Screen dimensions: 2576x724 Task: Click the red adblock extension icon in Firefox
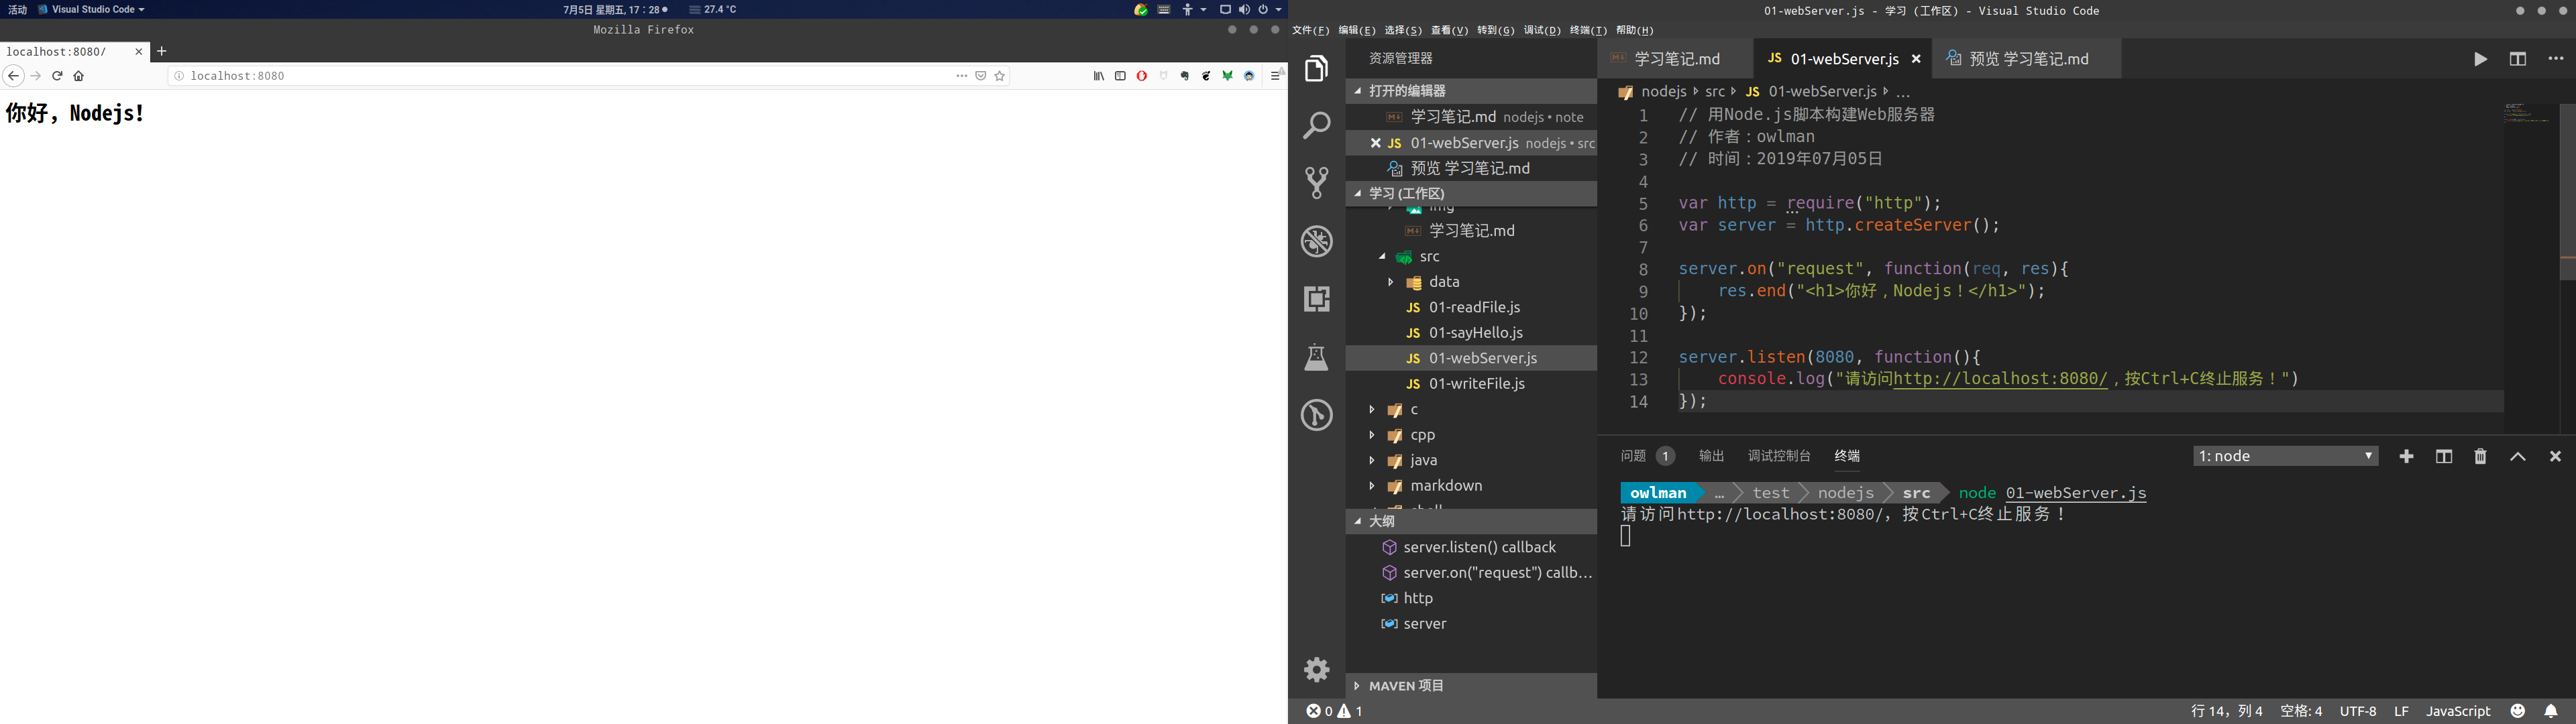pos(1141,76)
